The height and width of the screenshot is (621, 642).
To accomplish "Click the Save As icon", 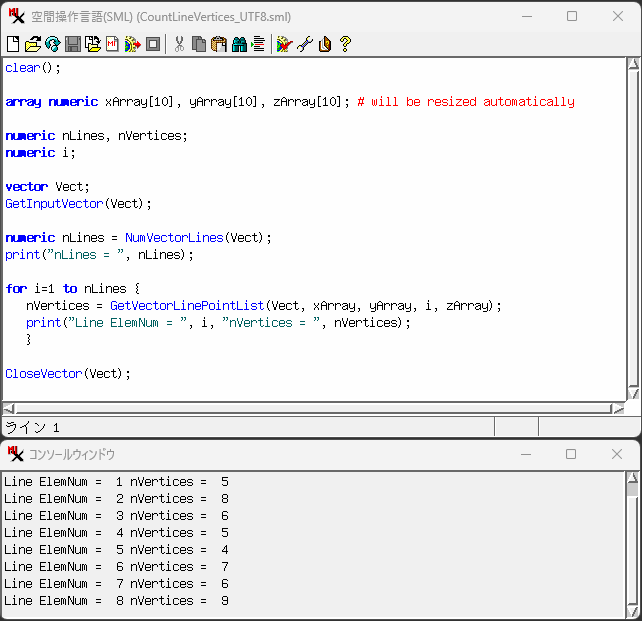I will [x=93, y=44].
